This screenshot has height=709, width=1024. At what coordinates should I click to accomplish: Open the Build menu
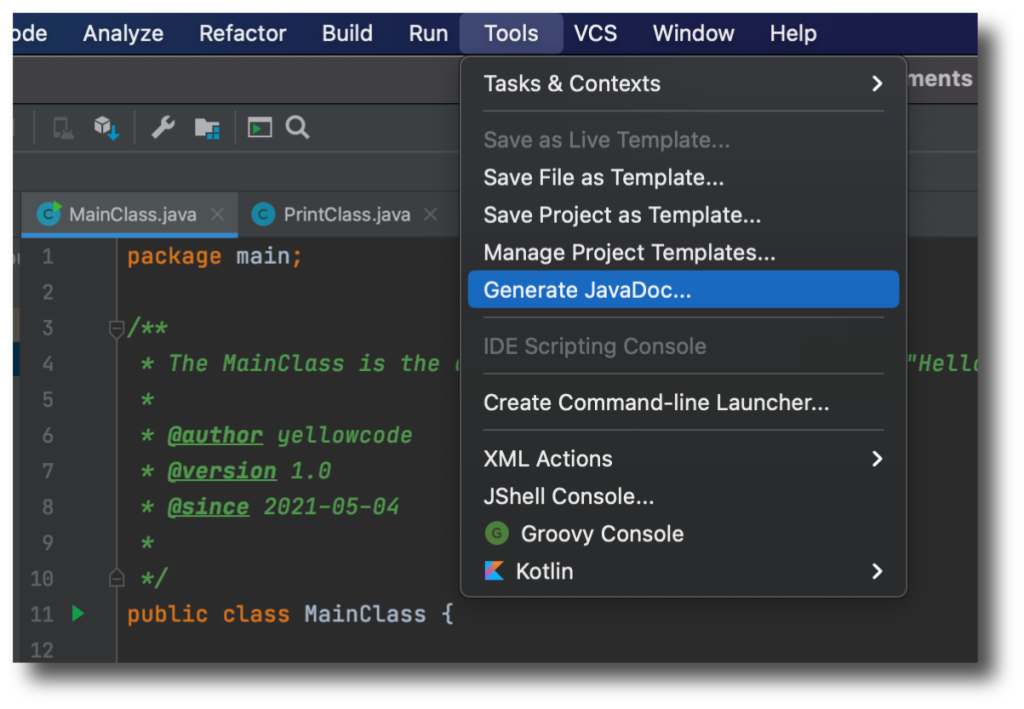pos(347,33)
